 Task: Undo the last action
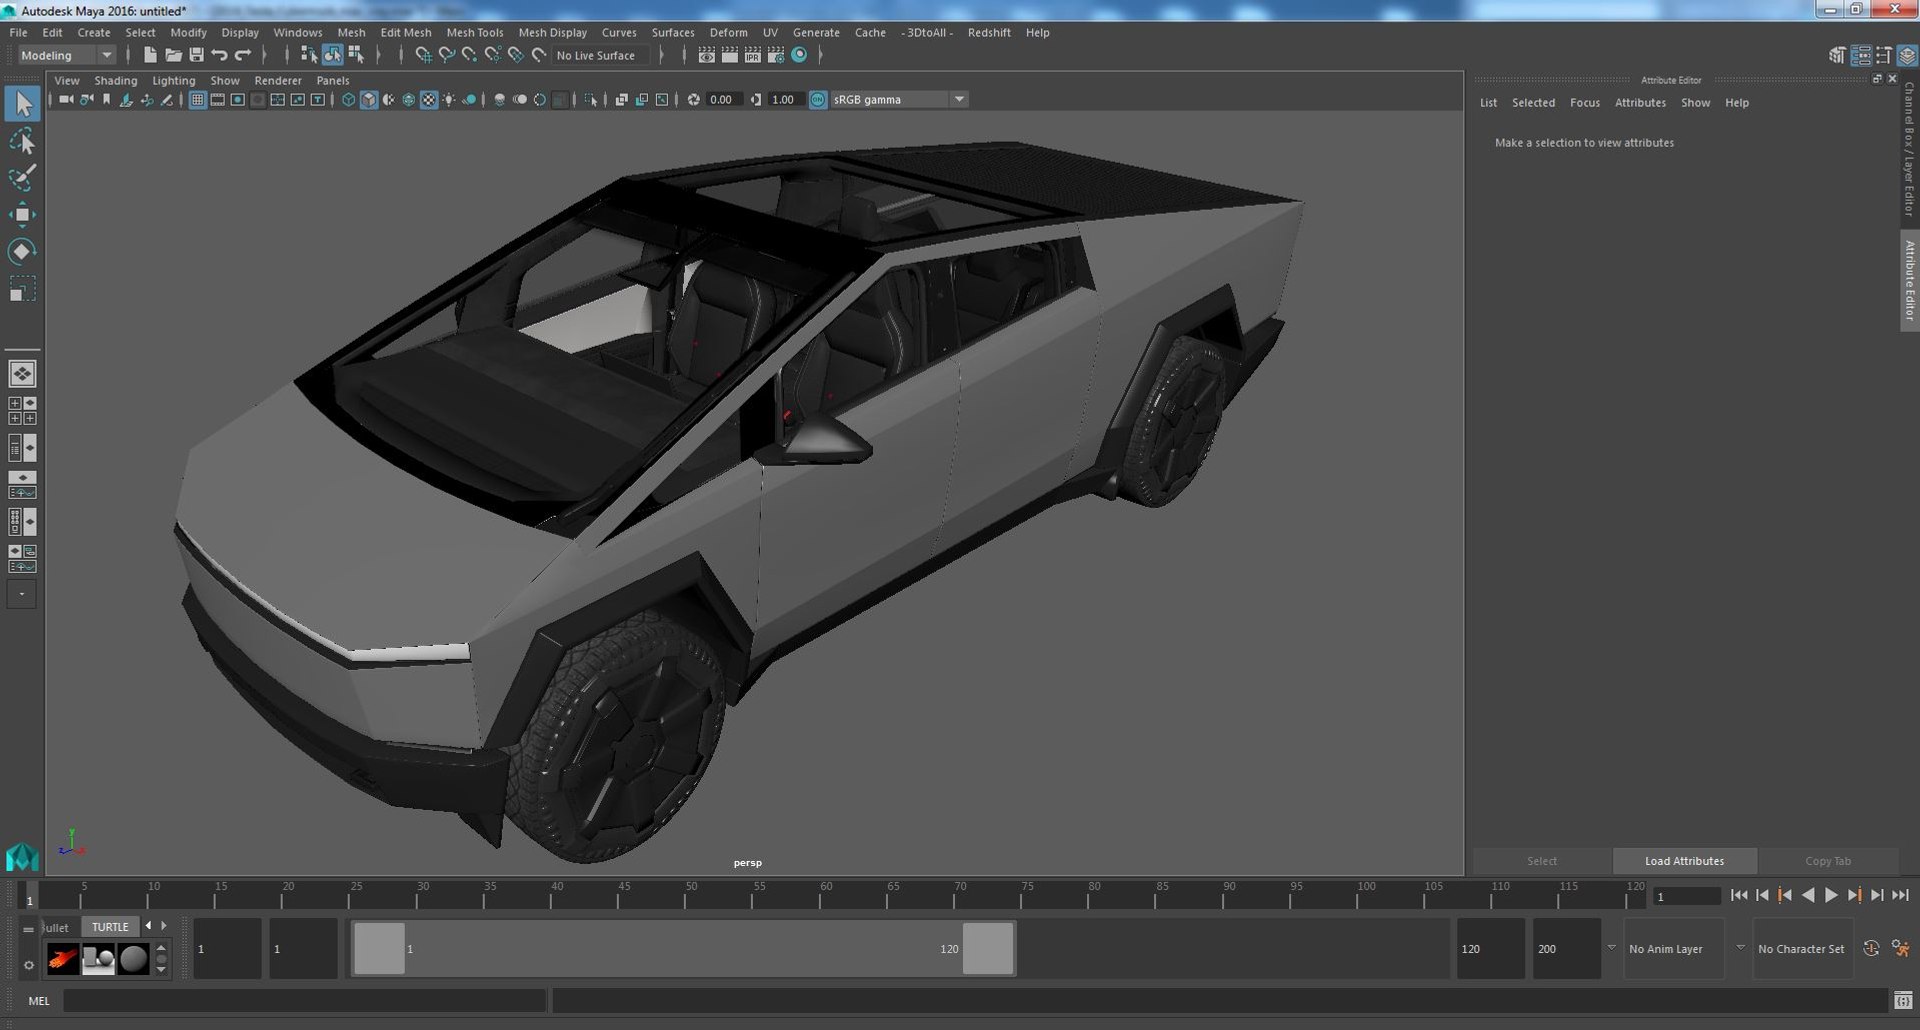point(219,55)
